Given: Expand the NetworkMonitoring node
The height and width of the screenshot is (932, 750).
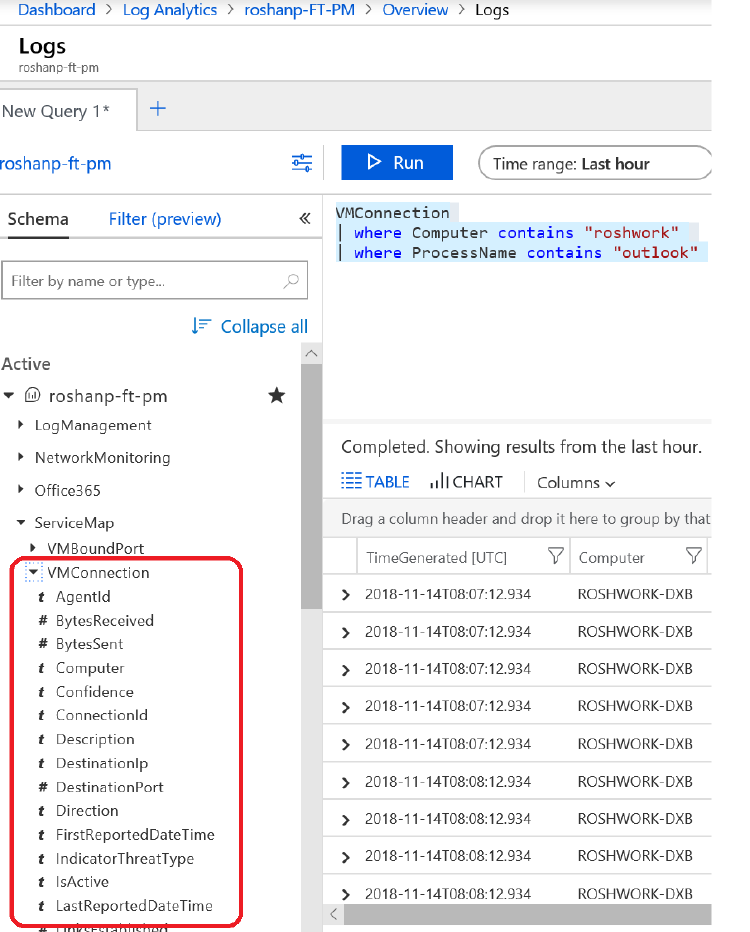Looking at the screenshot, I should click(21, 456).
